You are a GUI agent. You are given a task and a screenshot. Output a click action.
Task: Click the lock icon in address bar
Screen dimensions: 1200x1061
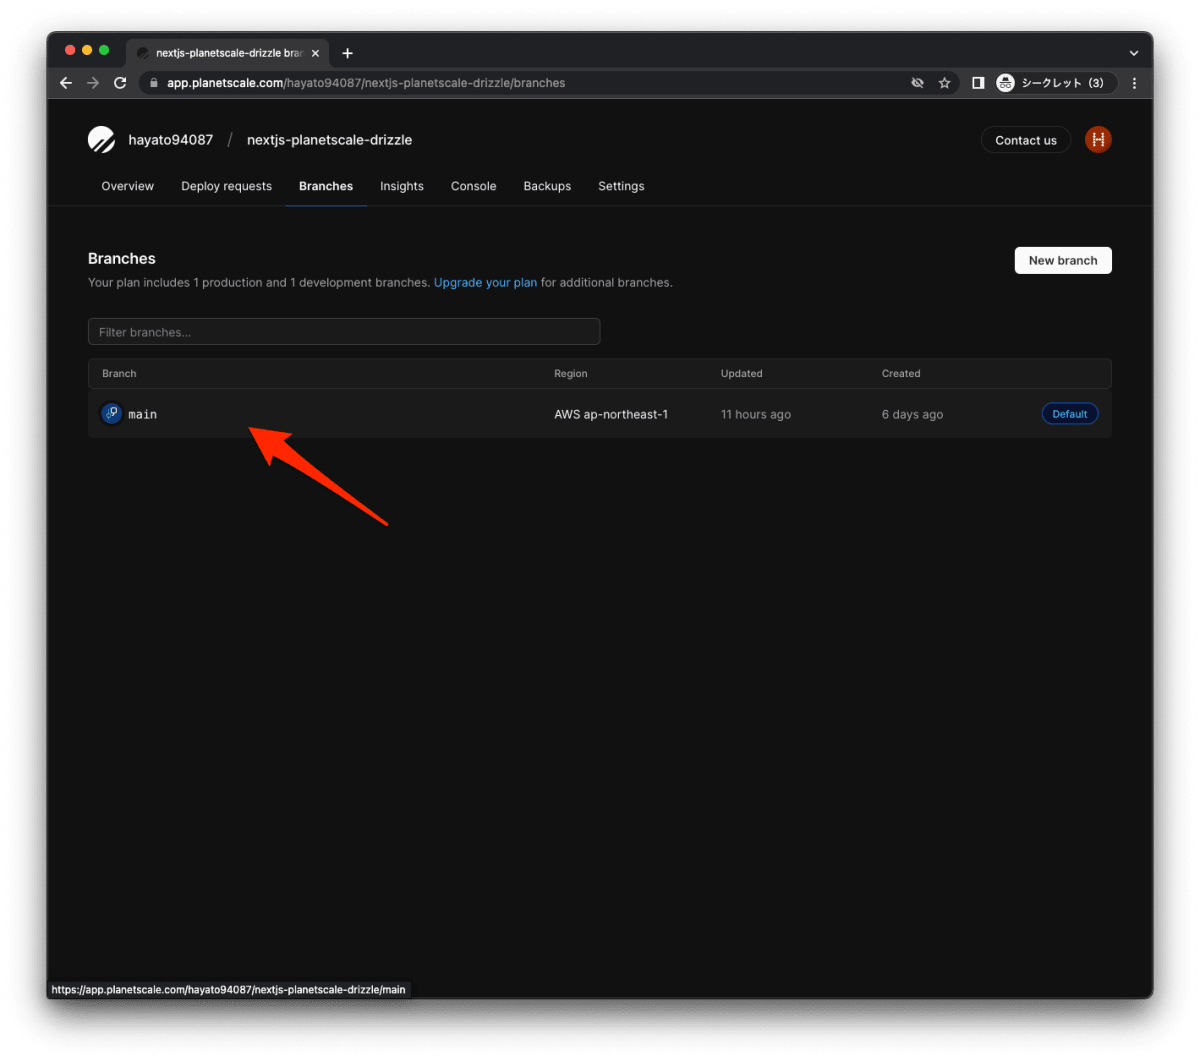click(x=154, y=83)
